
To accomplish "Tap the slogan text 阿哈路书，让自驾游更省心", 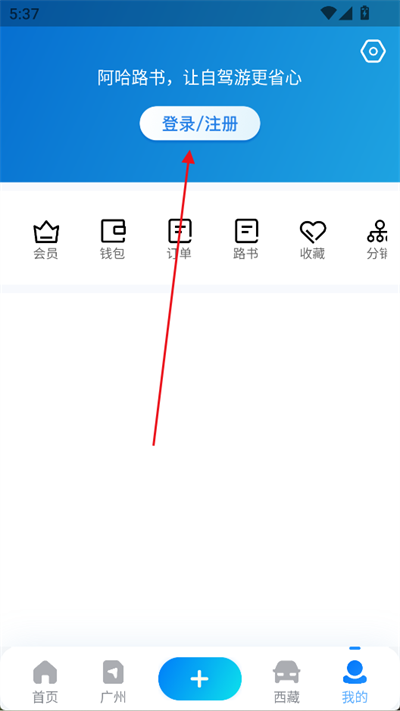I will pos(200,78).
